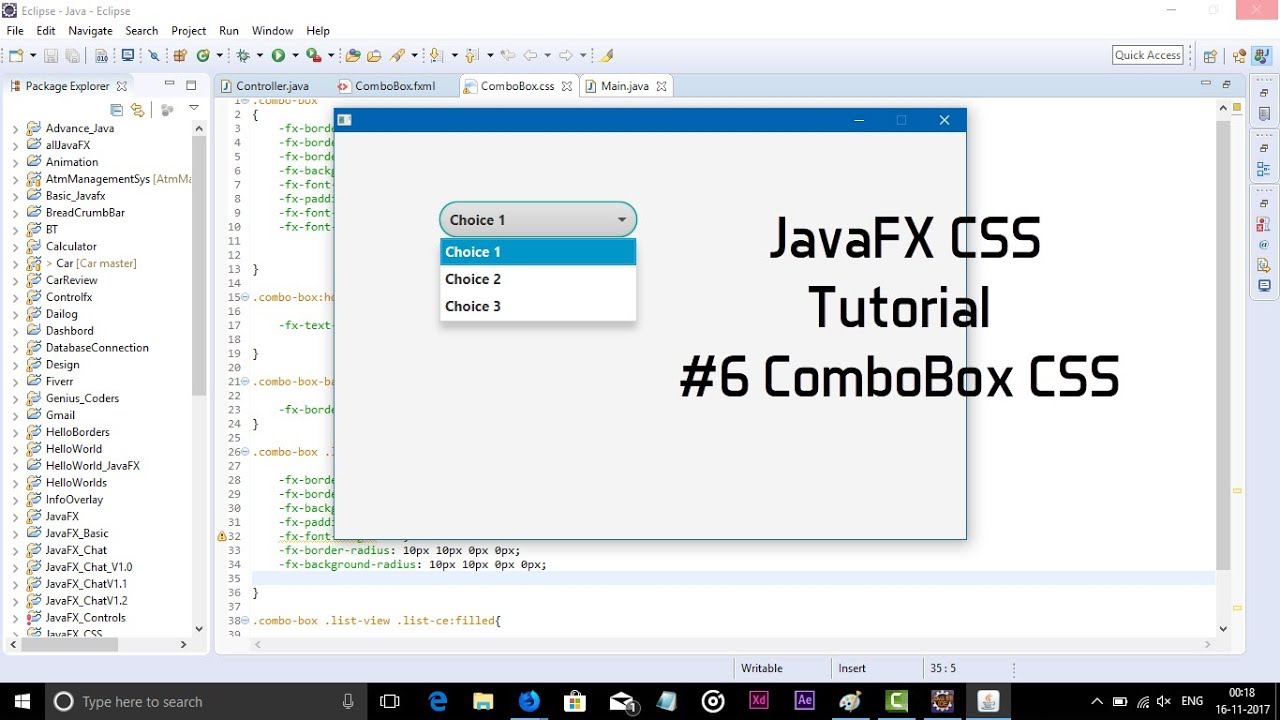Click the Forward navigation arrow icon
Screen dimensions: 1280x720
click(x=565, y=56)
